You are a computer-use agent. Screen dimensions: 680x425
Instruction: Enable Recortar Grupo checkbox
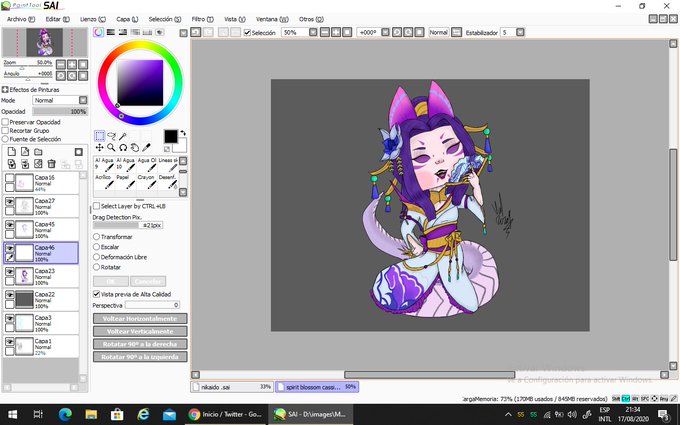[5, 131]
